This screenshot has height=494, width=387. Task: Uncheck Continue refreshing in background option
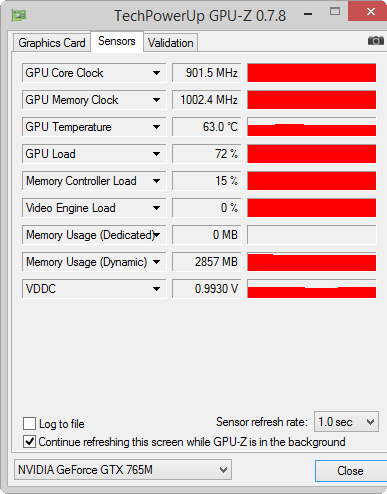(x=29, y=442)
